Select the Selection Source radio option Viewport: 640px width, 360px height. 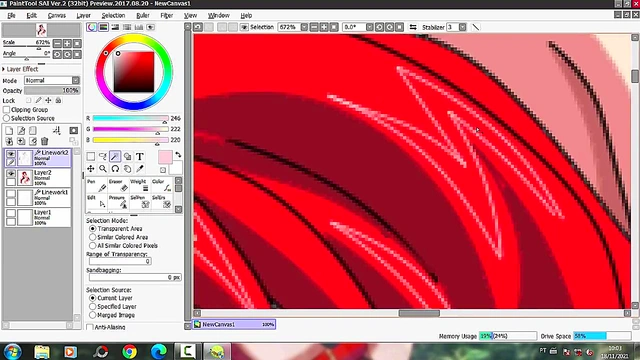point(7,118)
